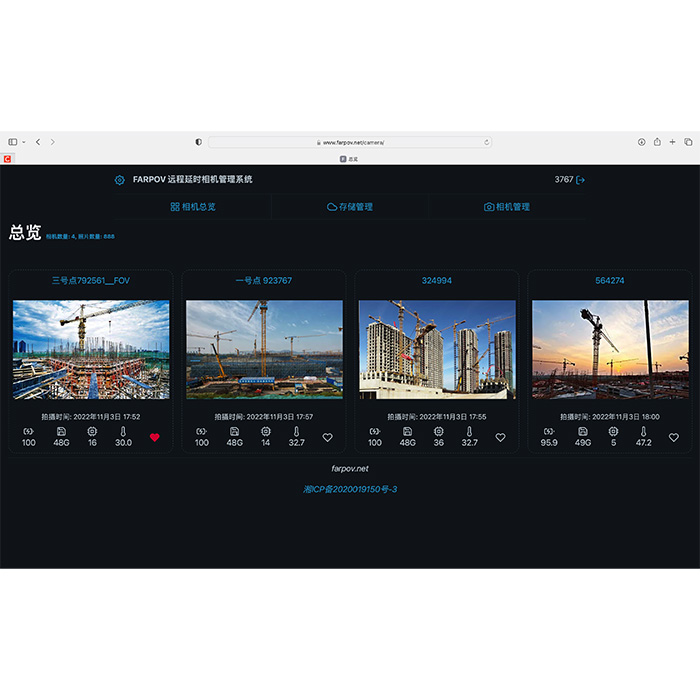700x700 pixels.
Task: Click storage disk icon on camera 324994
Action: pyautogui.click(x=407, y=431)
